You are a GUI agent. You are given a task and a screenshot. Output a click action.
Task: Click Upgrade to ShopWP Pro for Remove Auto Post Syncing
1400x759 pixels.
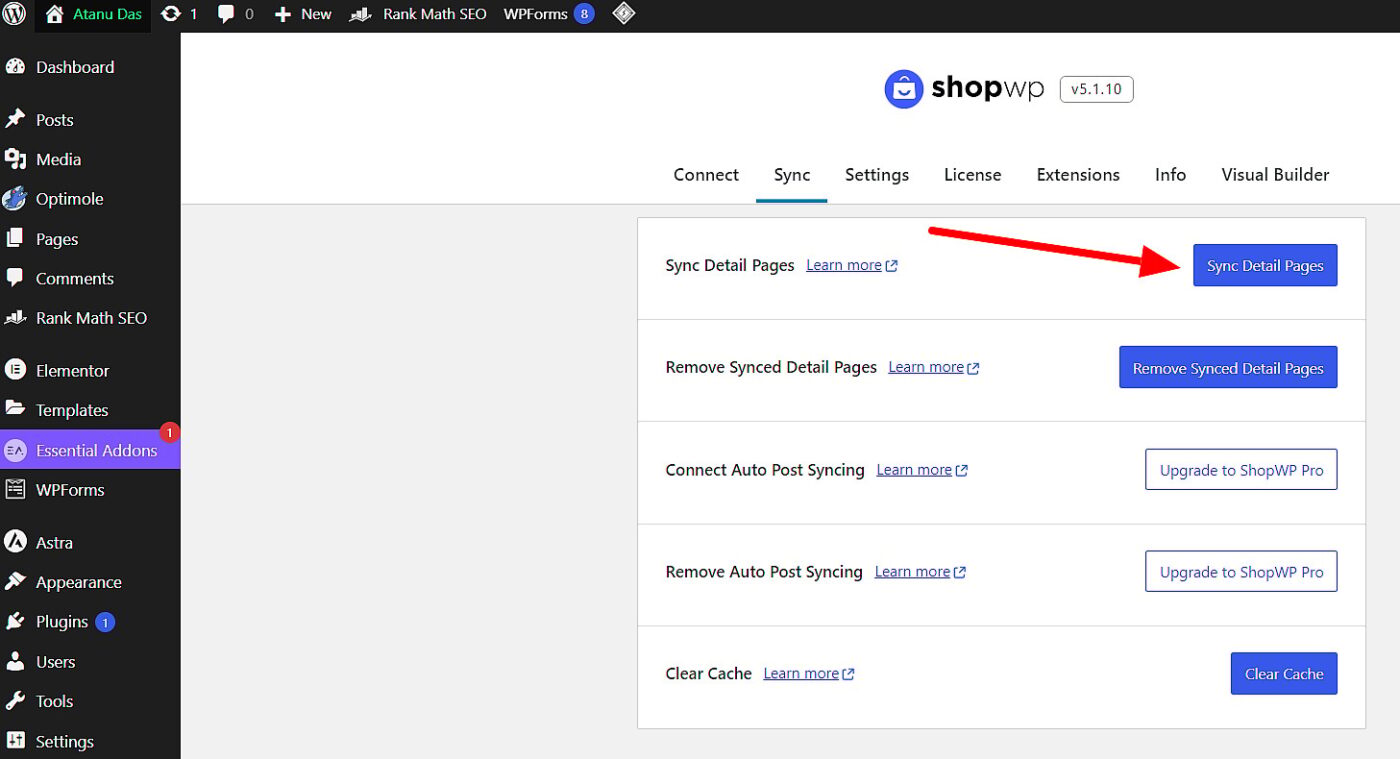1241,571
